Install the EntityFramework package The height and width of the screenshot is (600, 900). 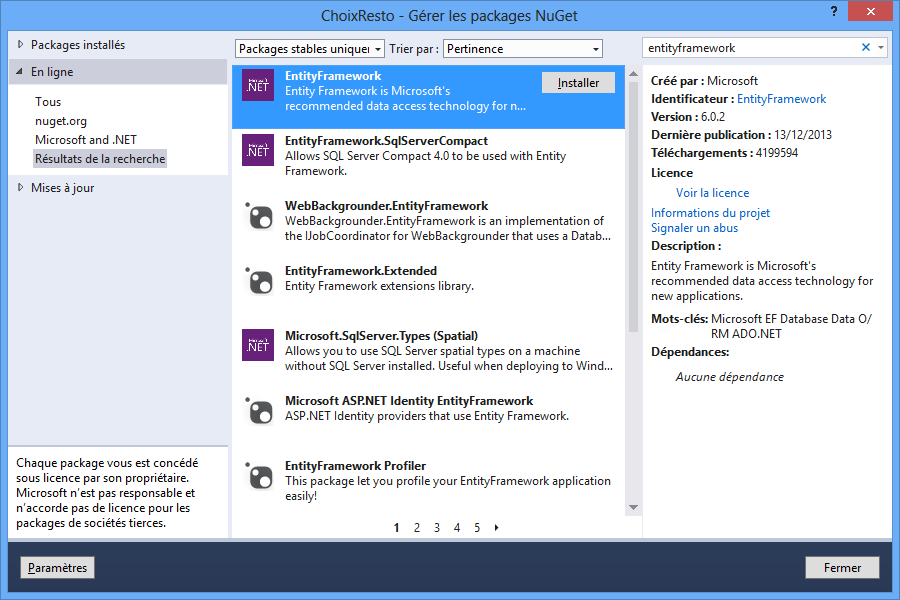578,83
